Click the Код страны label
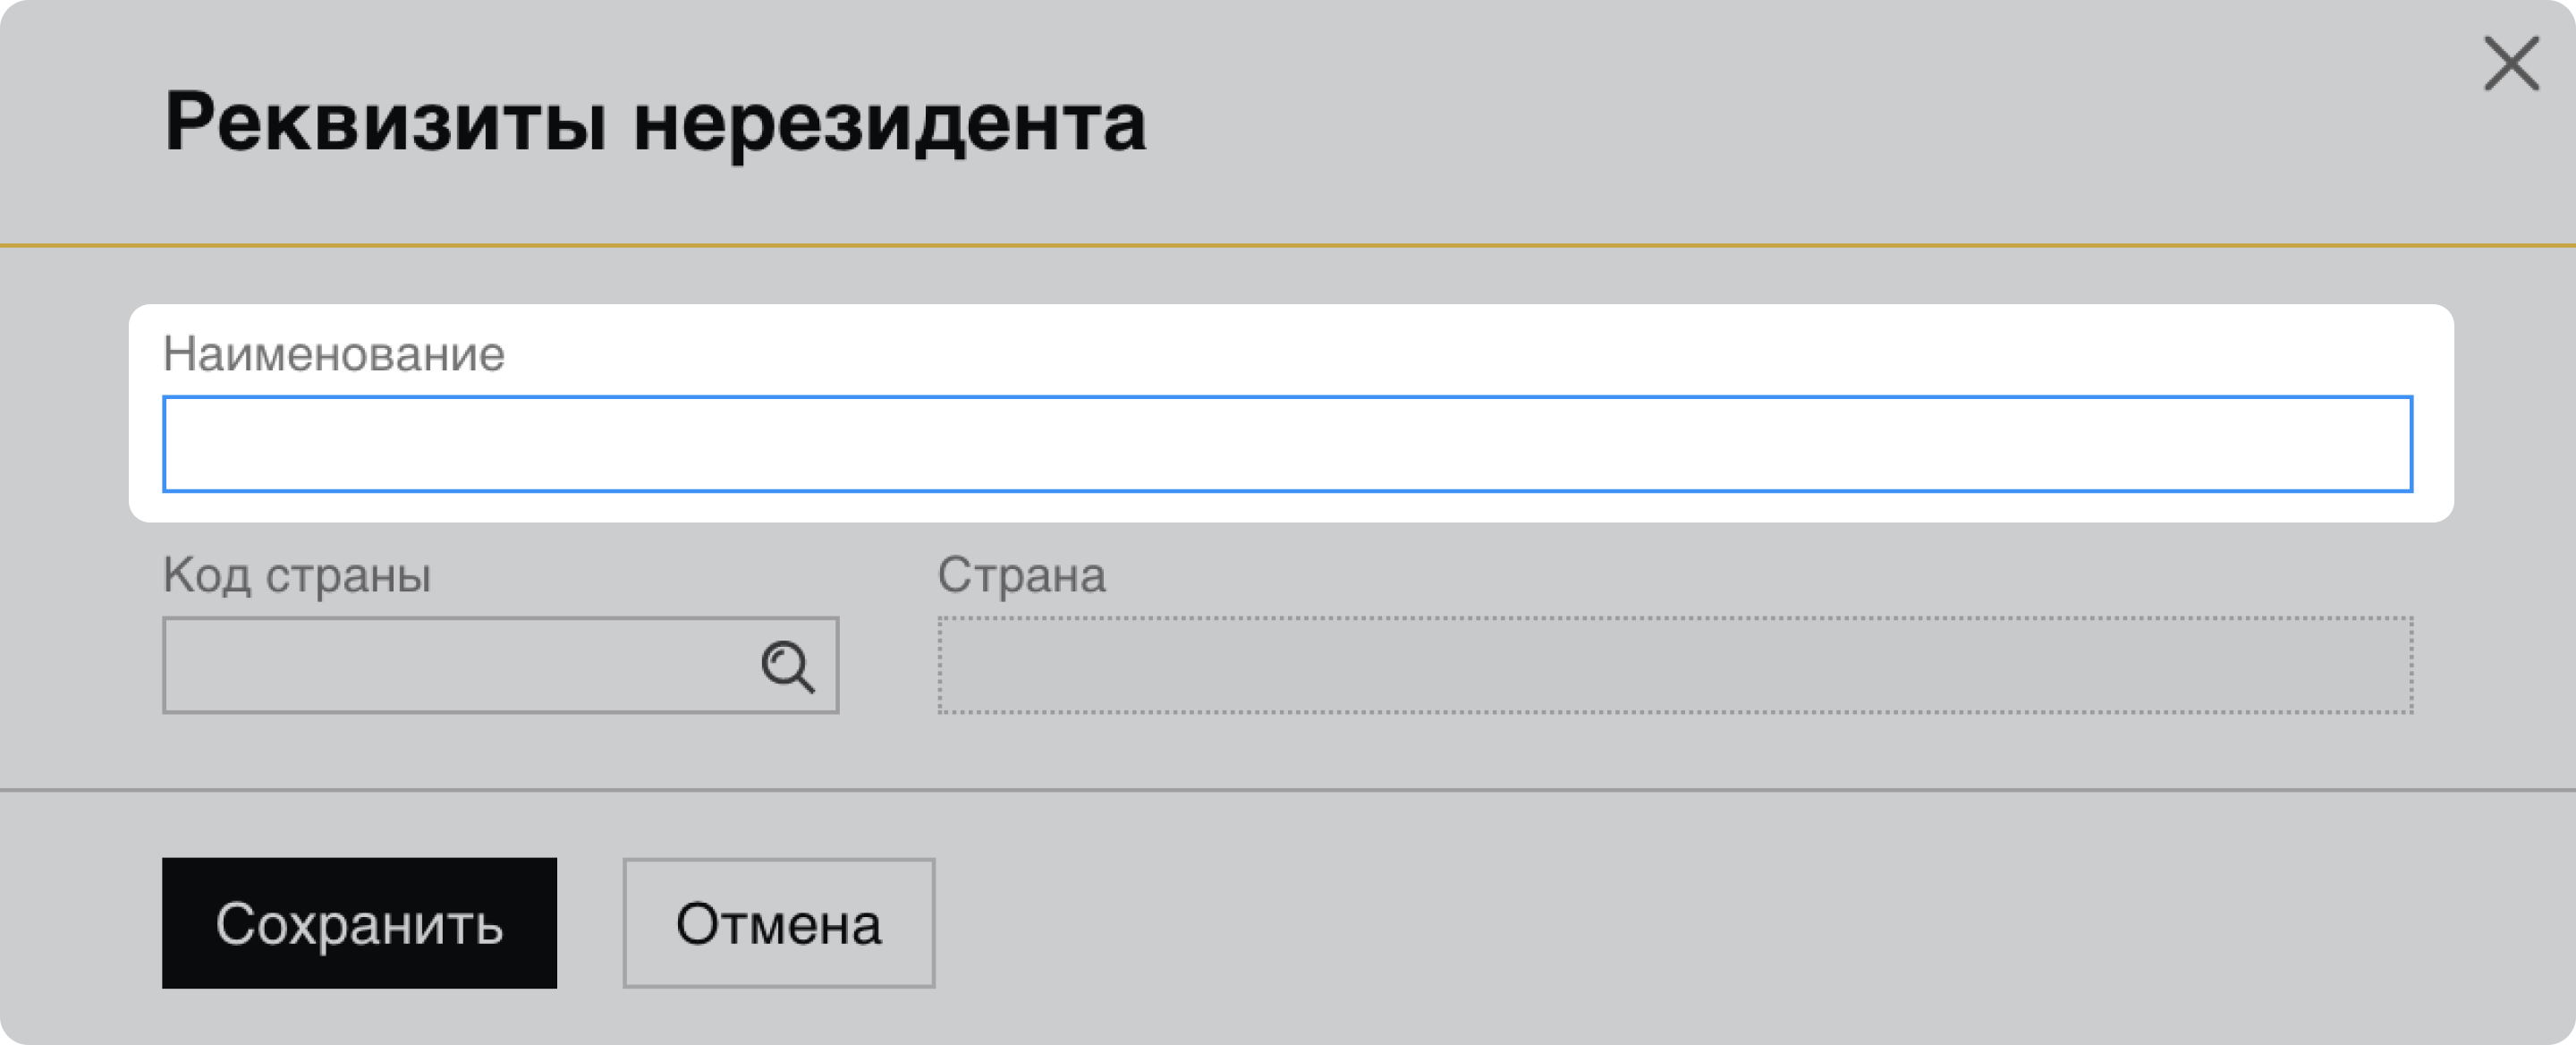The image size is (2576, 1045). (x=297, y=575)
